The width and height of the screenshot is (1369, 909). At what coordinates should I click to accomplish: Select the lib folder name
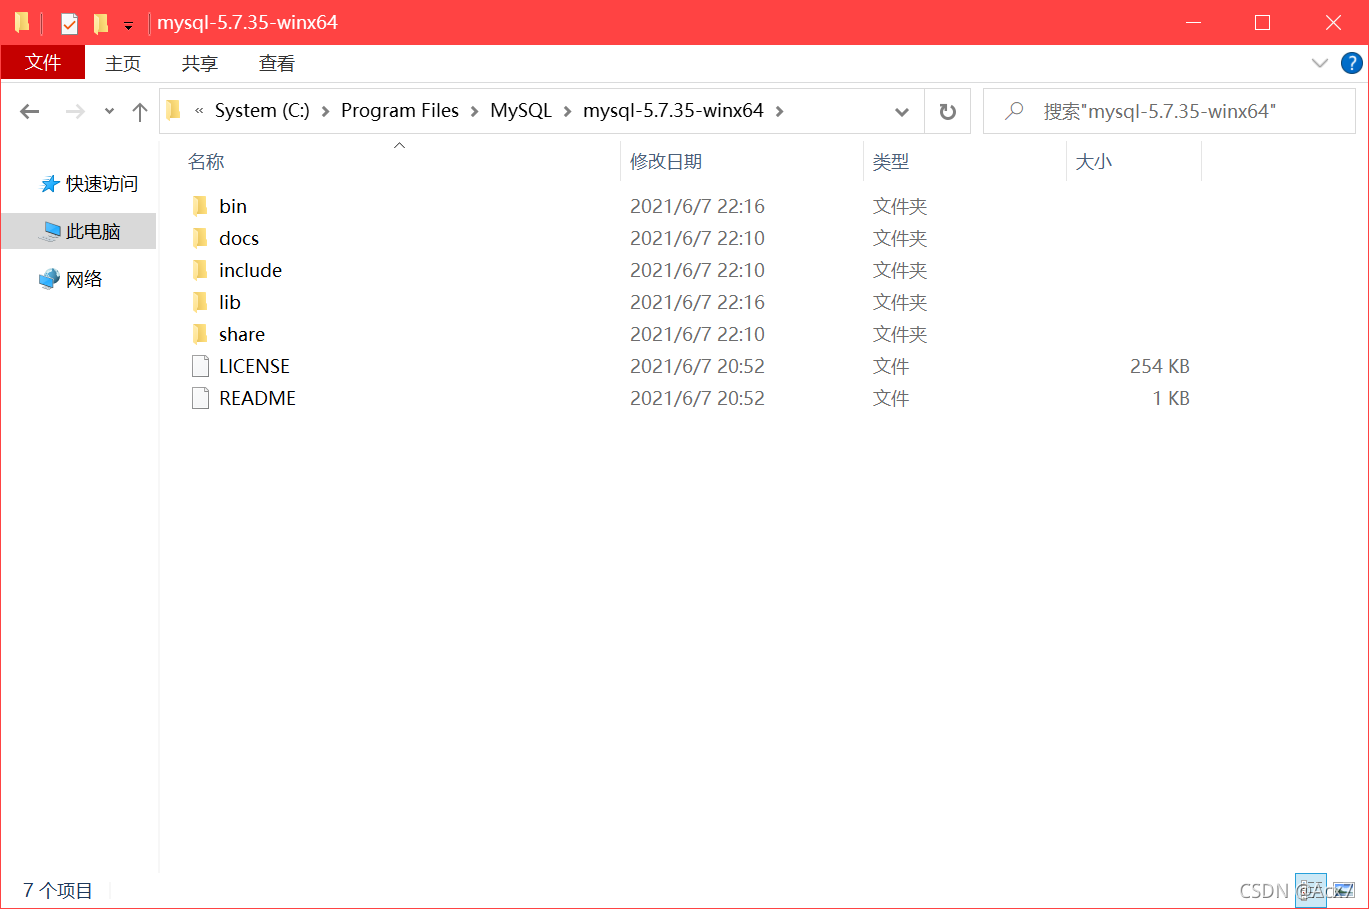(x=230, y=302)
